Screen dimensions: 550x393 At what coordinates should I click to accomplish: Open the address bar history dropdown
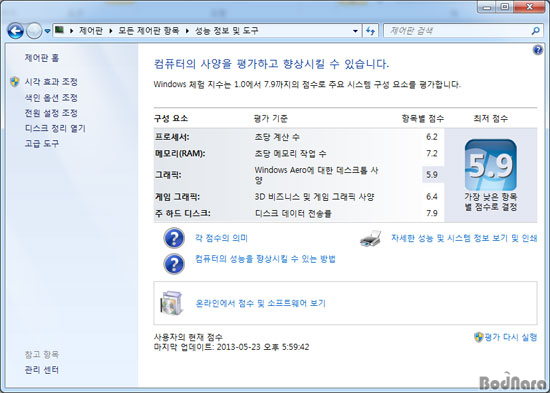[355, 31]
